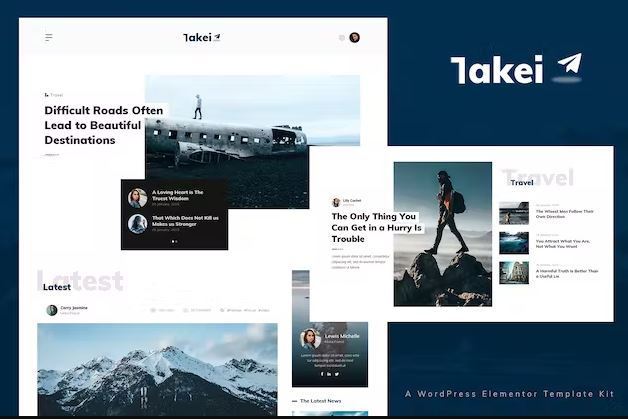Click the snowy mountain featured image
628x419 pixels.
click(x=156, y=370)
